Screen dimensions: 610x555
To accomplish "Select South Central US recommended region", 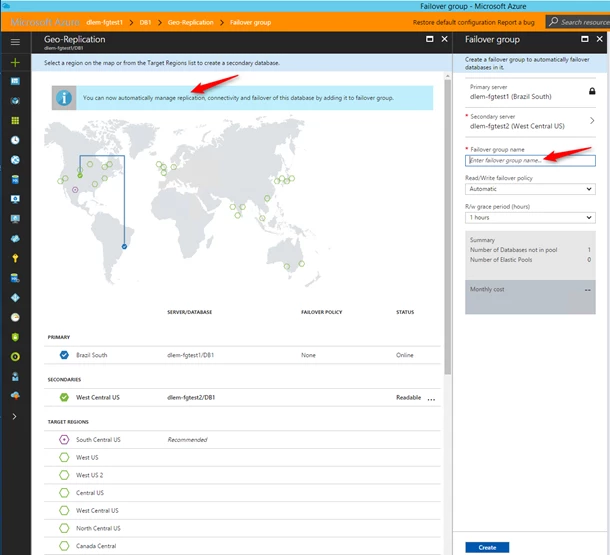I will coord(64,439).
